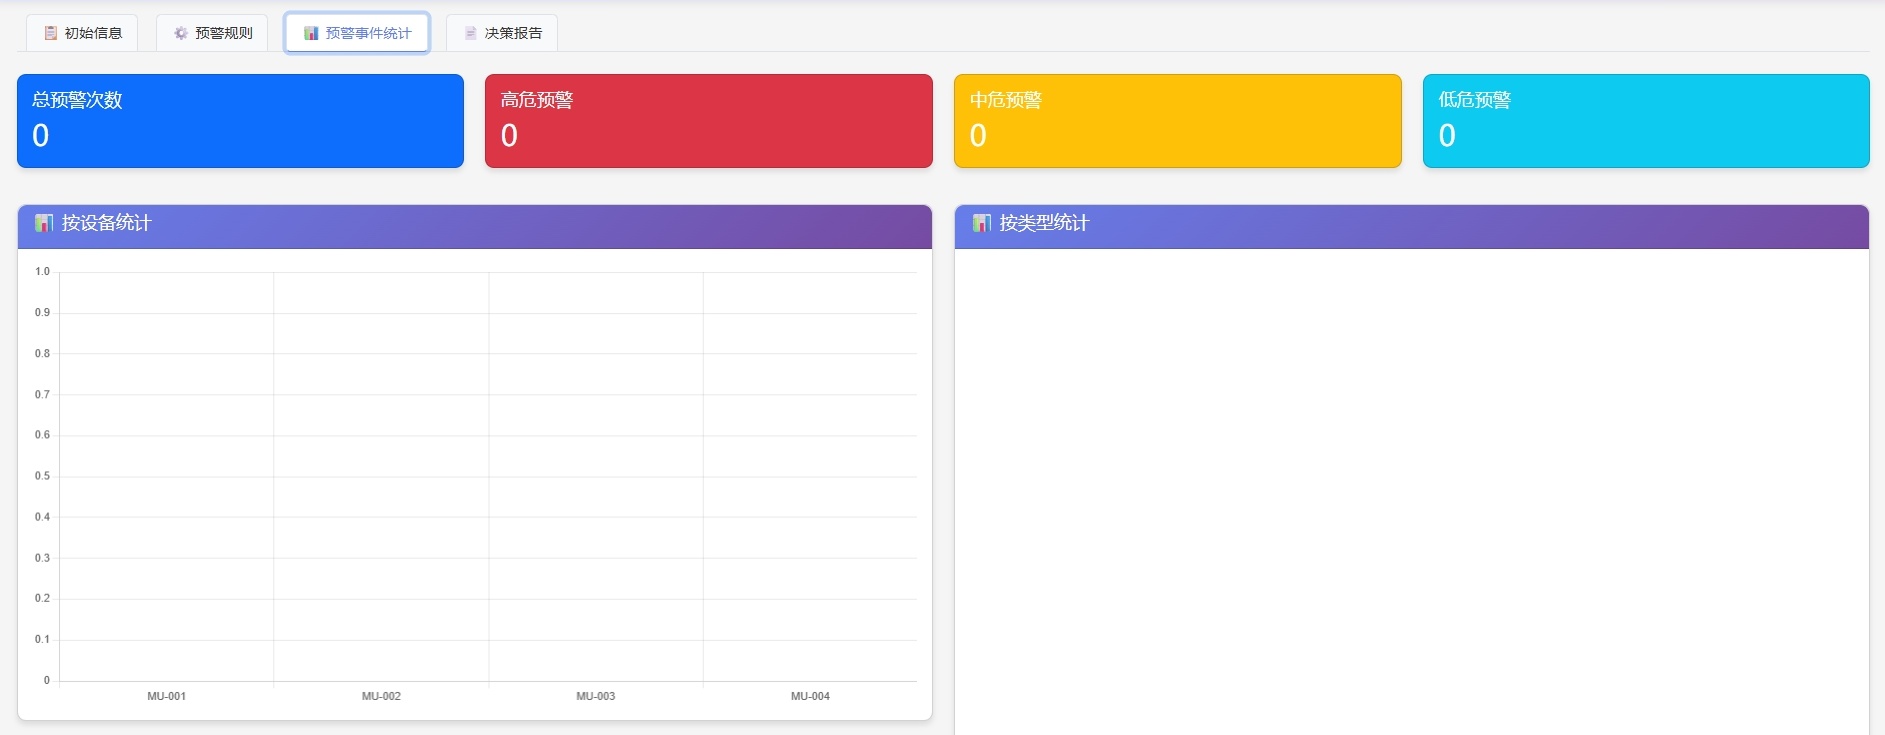Click the MU-003 axis label

(596, 696)
